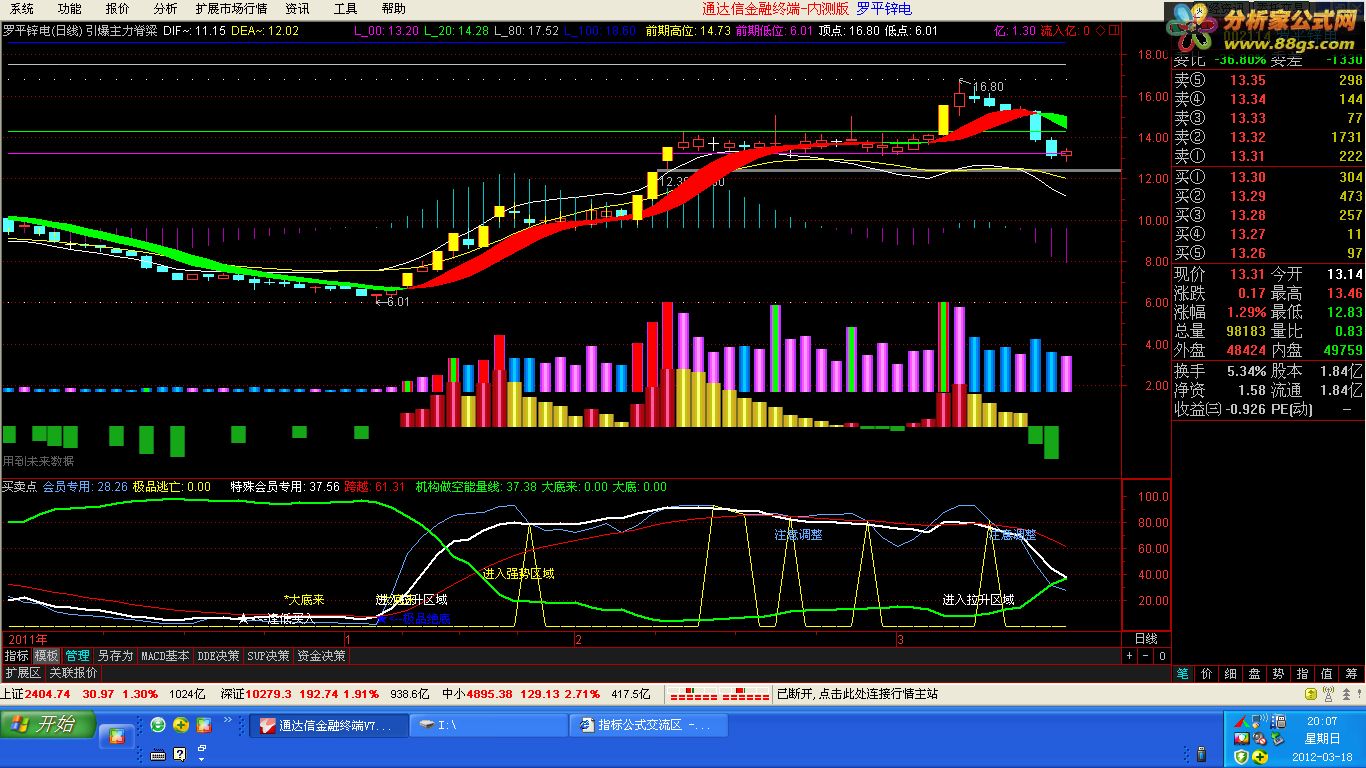Click the 上证 index value 2404.74
This screenshot has height=768, width=1366.
(x=47, y=693)
